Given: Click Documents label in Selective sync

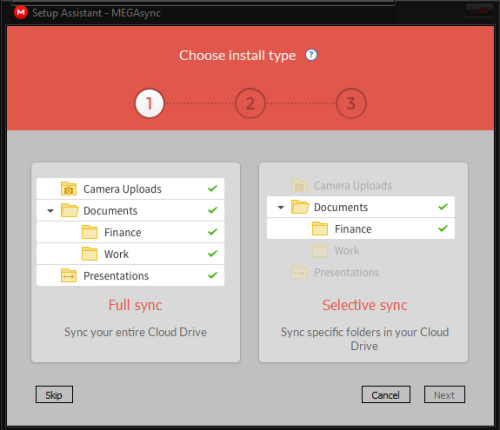Looking at the screenshot, I should pos(341,207).
